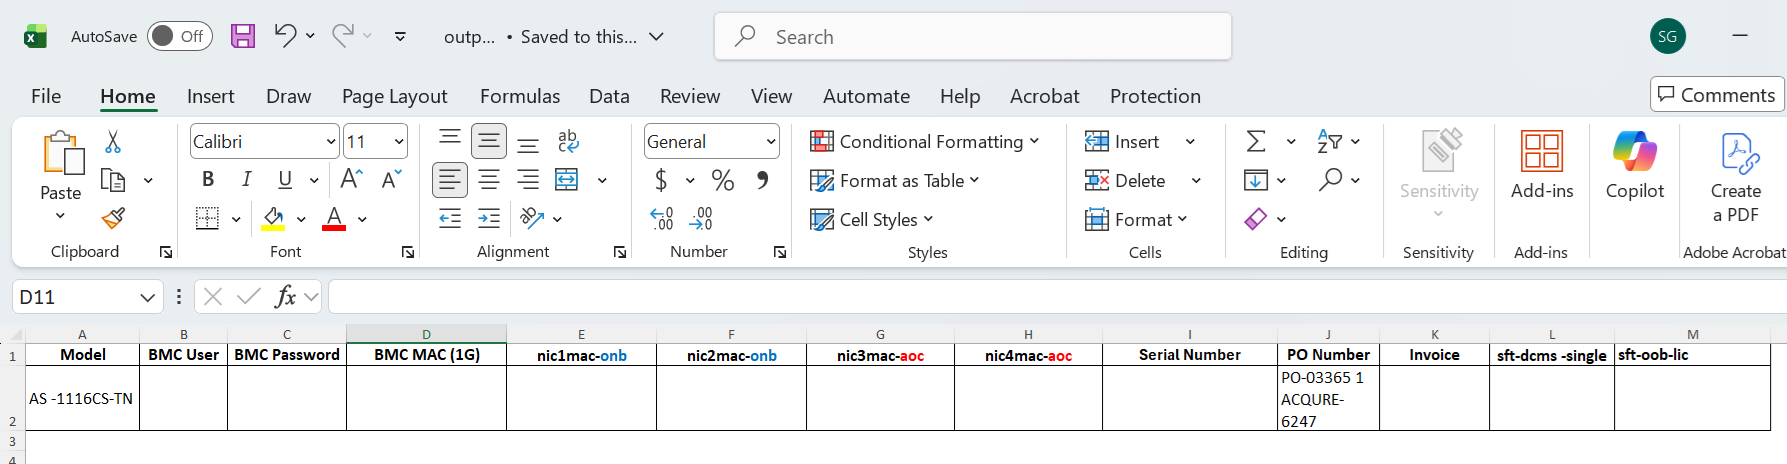Image resolution: width=1787 pixels, height=464 pixels.
Task: Toggle AutoSave switch on
Action: (180, 36)
